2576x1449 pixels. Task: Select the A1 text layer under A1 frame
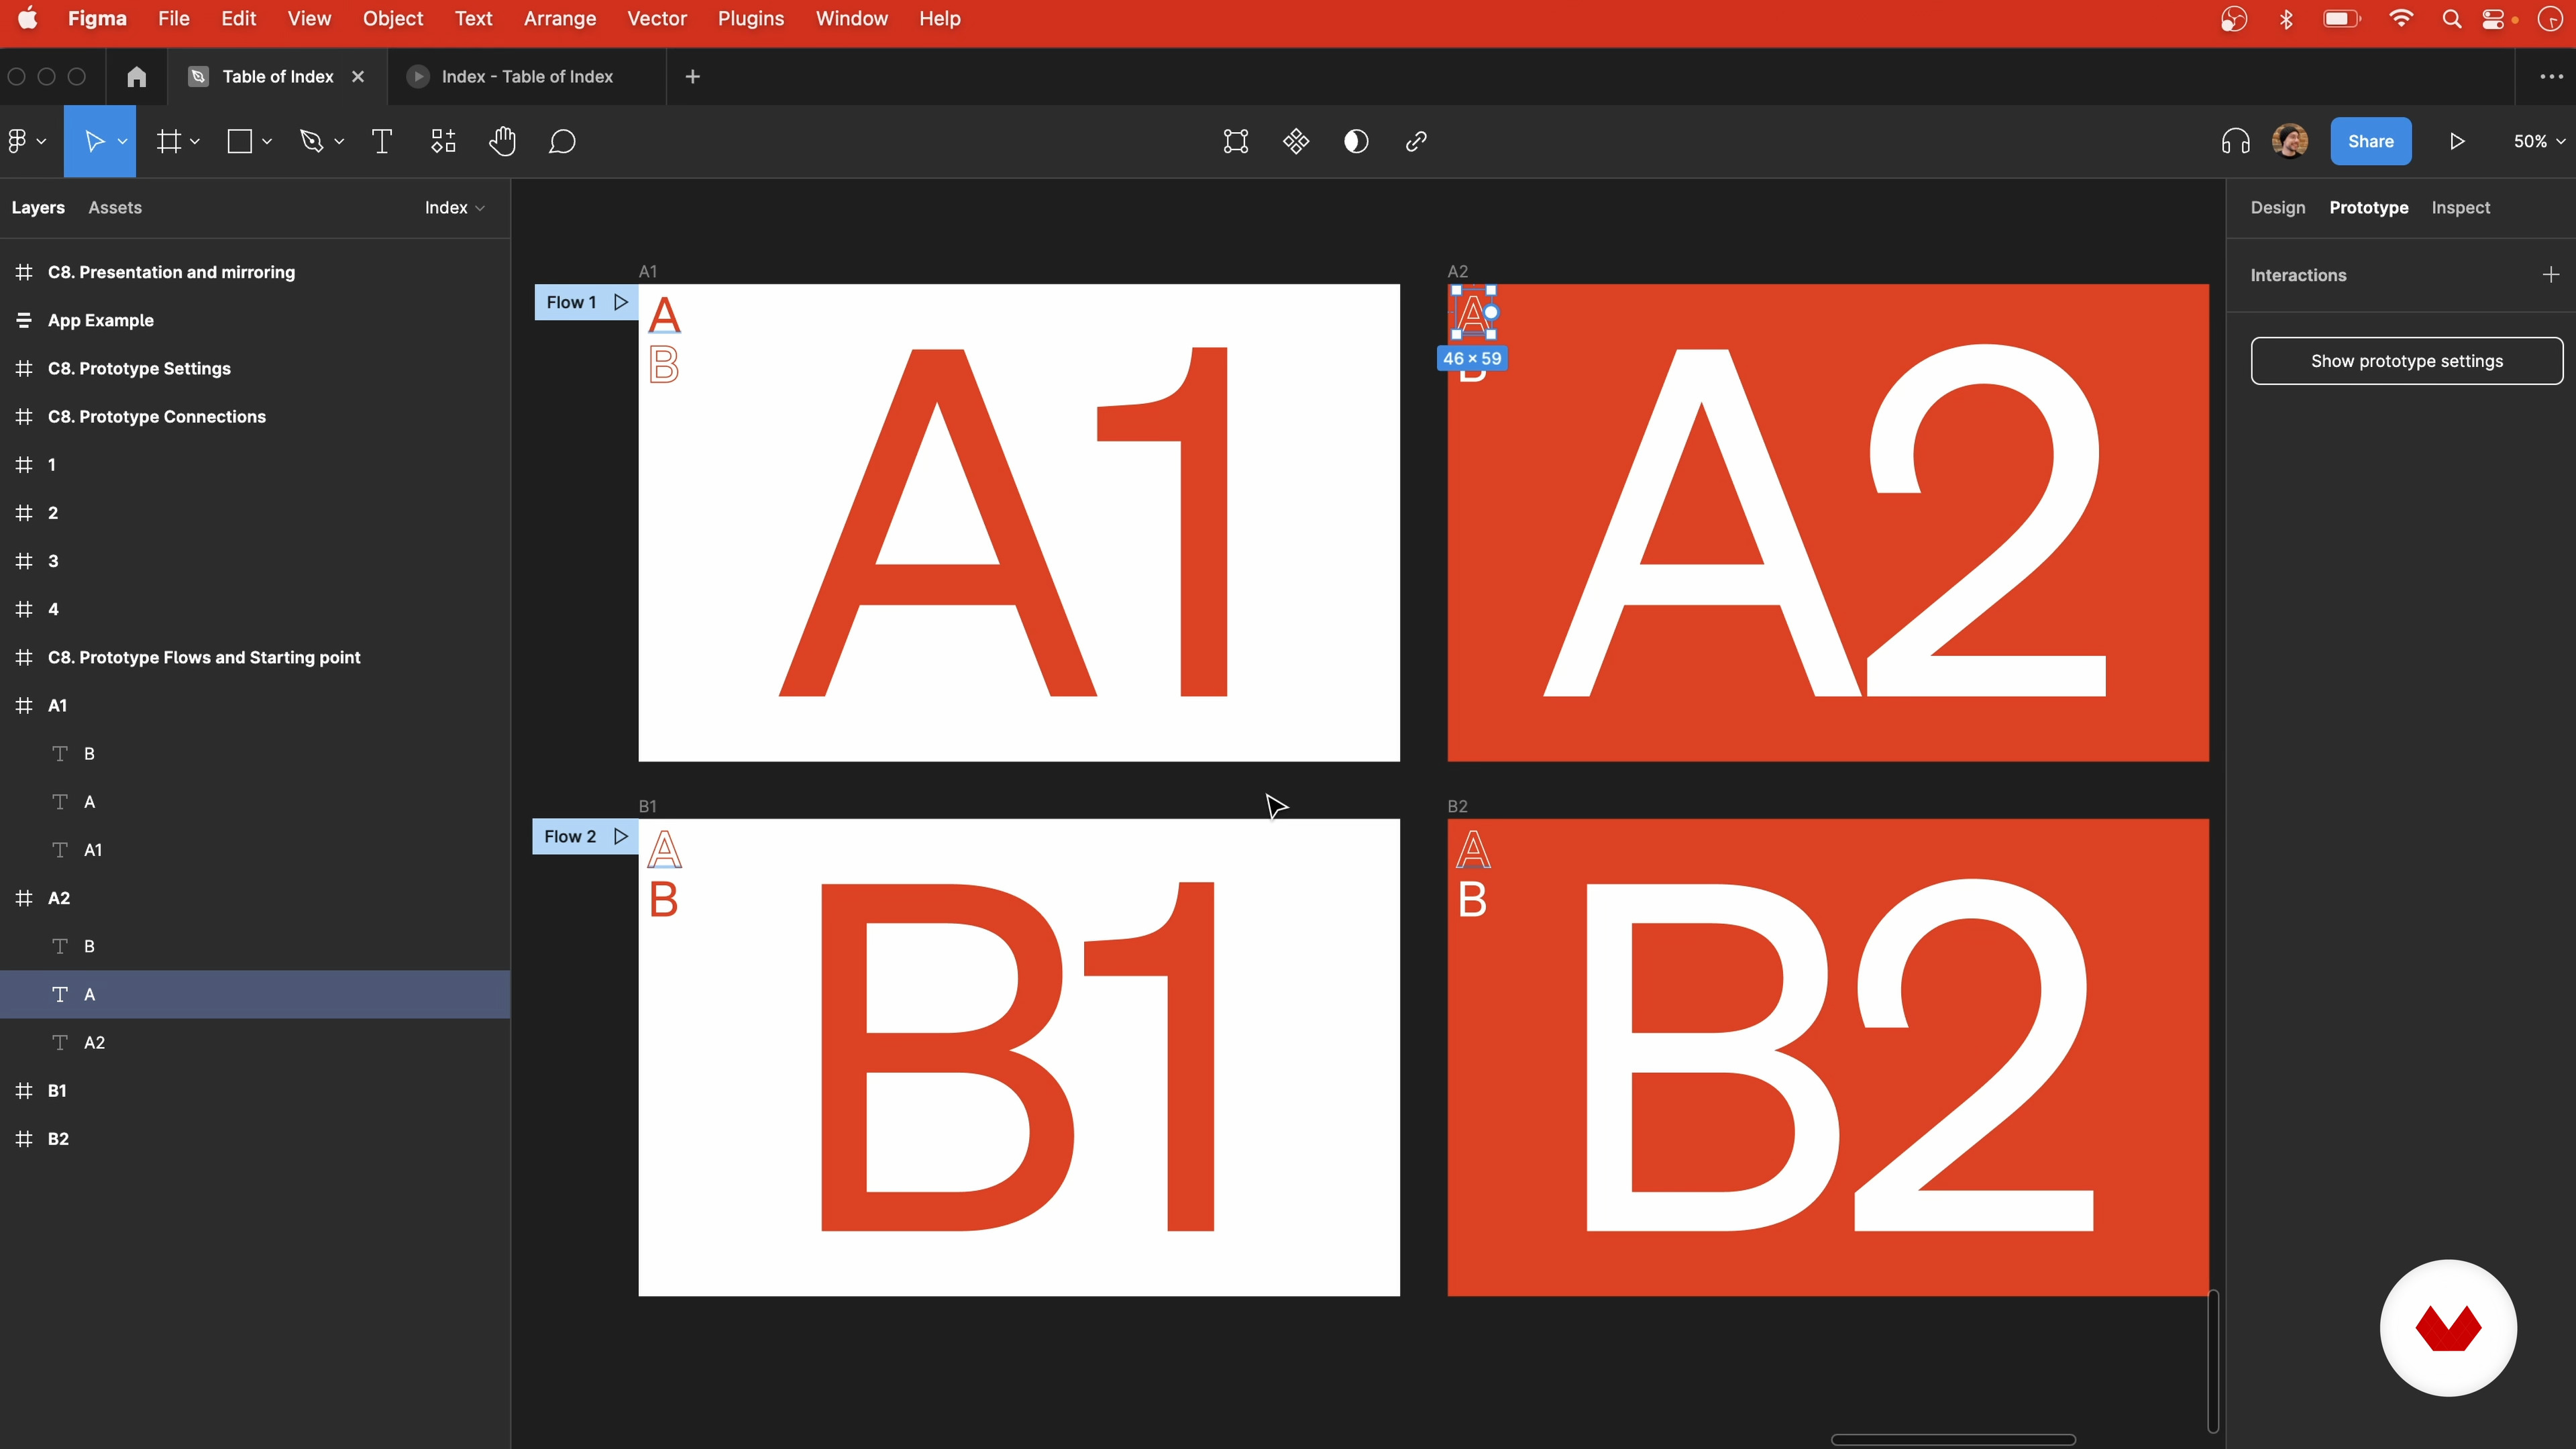255,850
